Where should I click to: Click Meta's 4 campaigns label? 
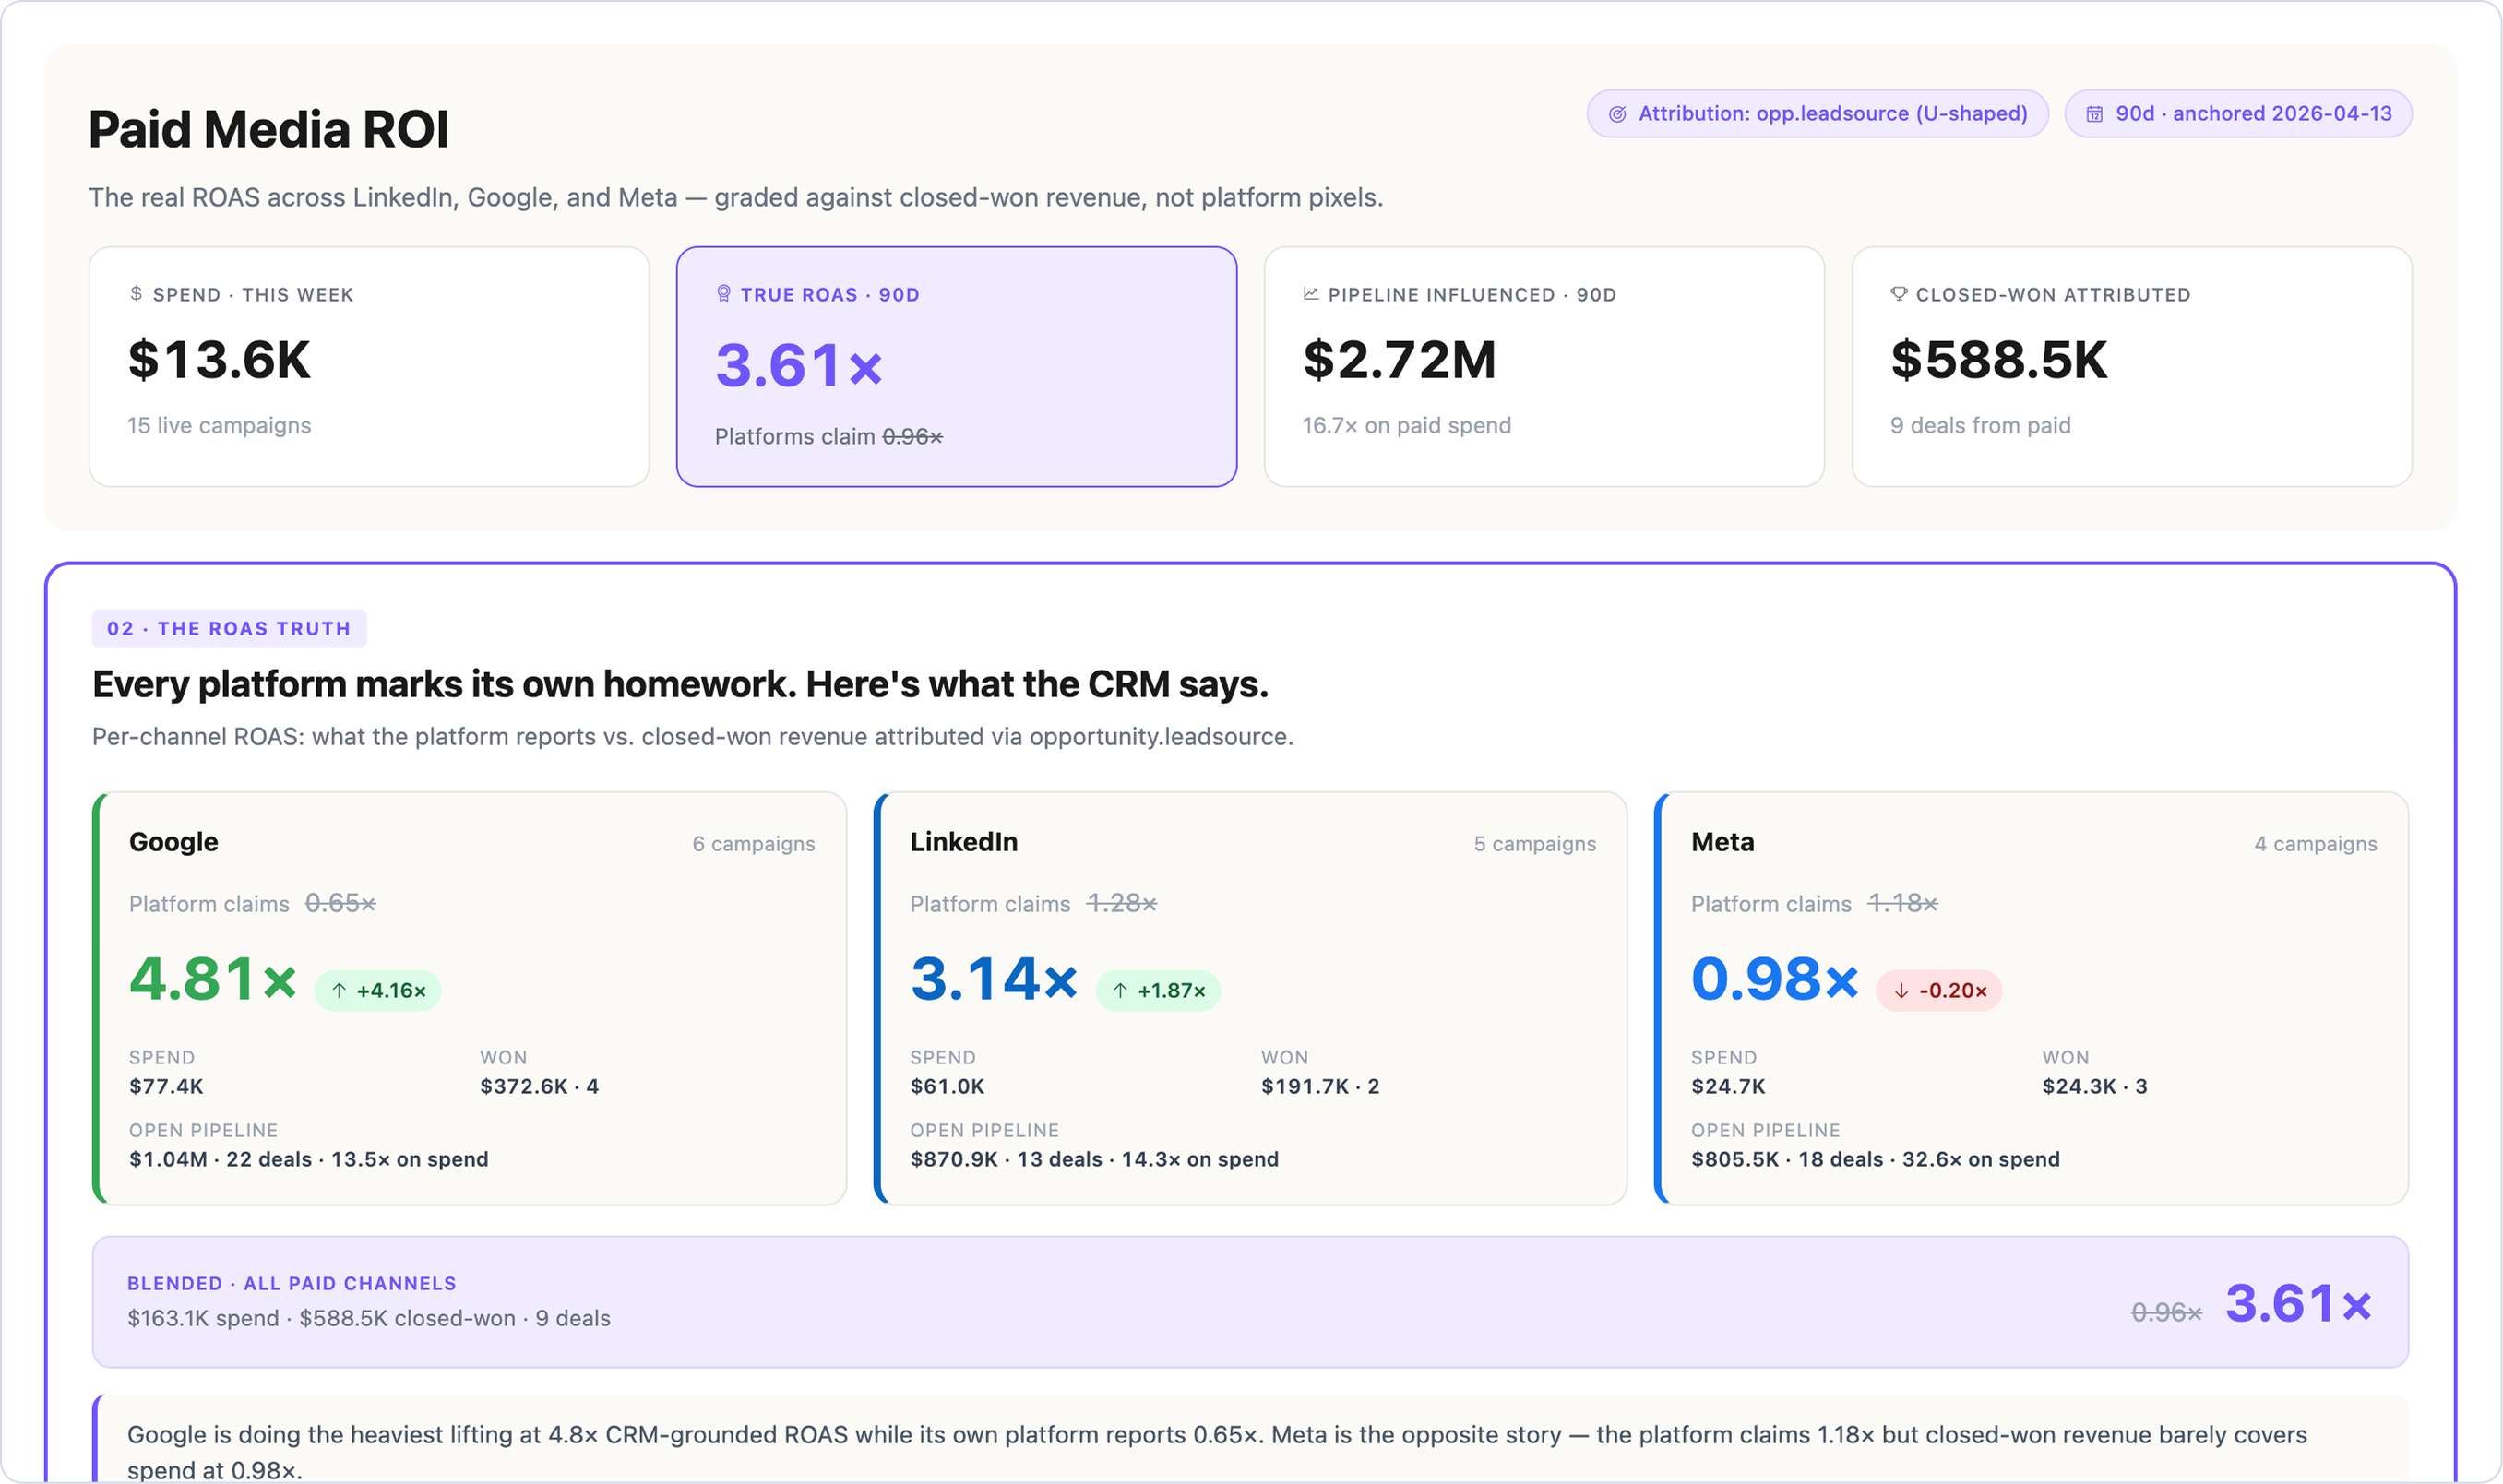(2316, 844)
